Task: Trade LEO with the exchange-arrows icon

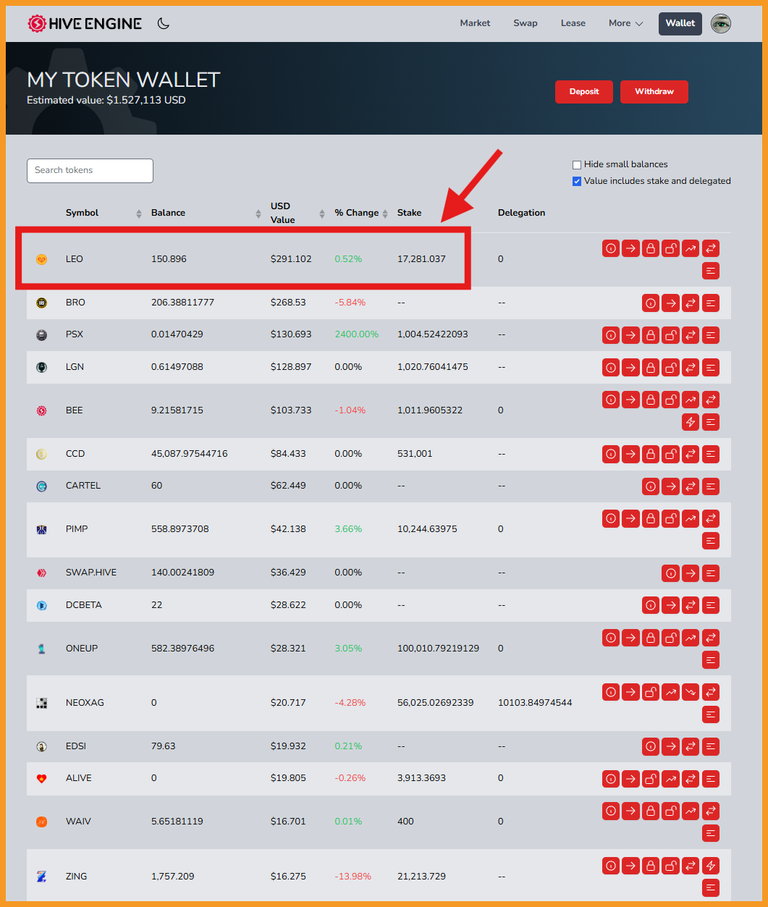Action: click(x=711, y=249)
